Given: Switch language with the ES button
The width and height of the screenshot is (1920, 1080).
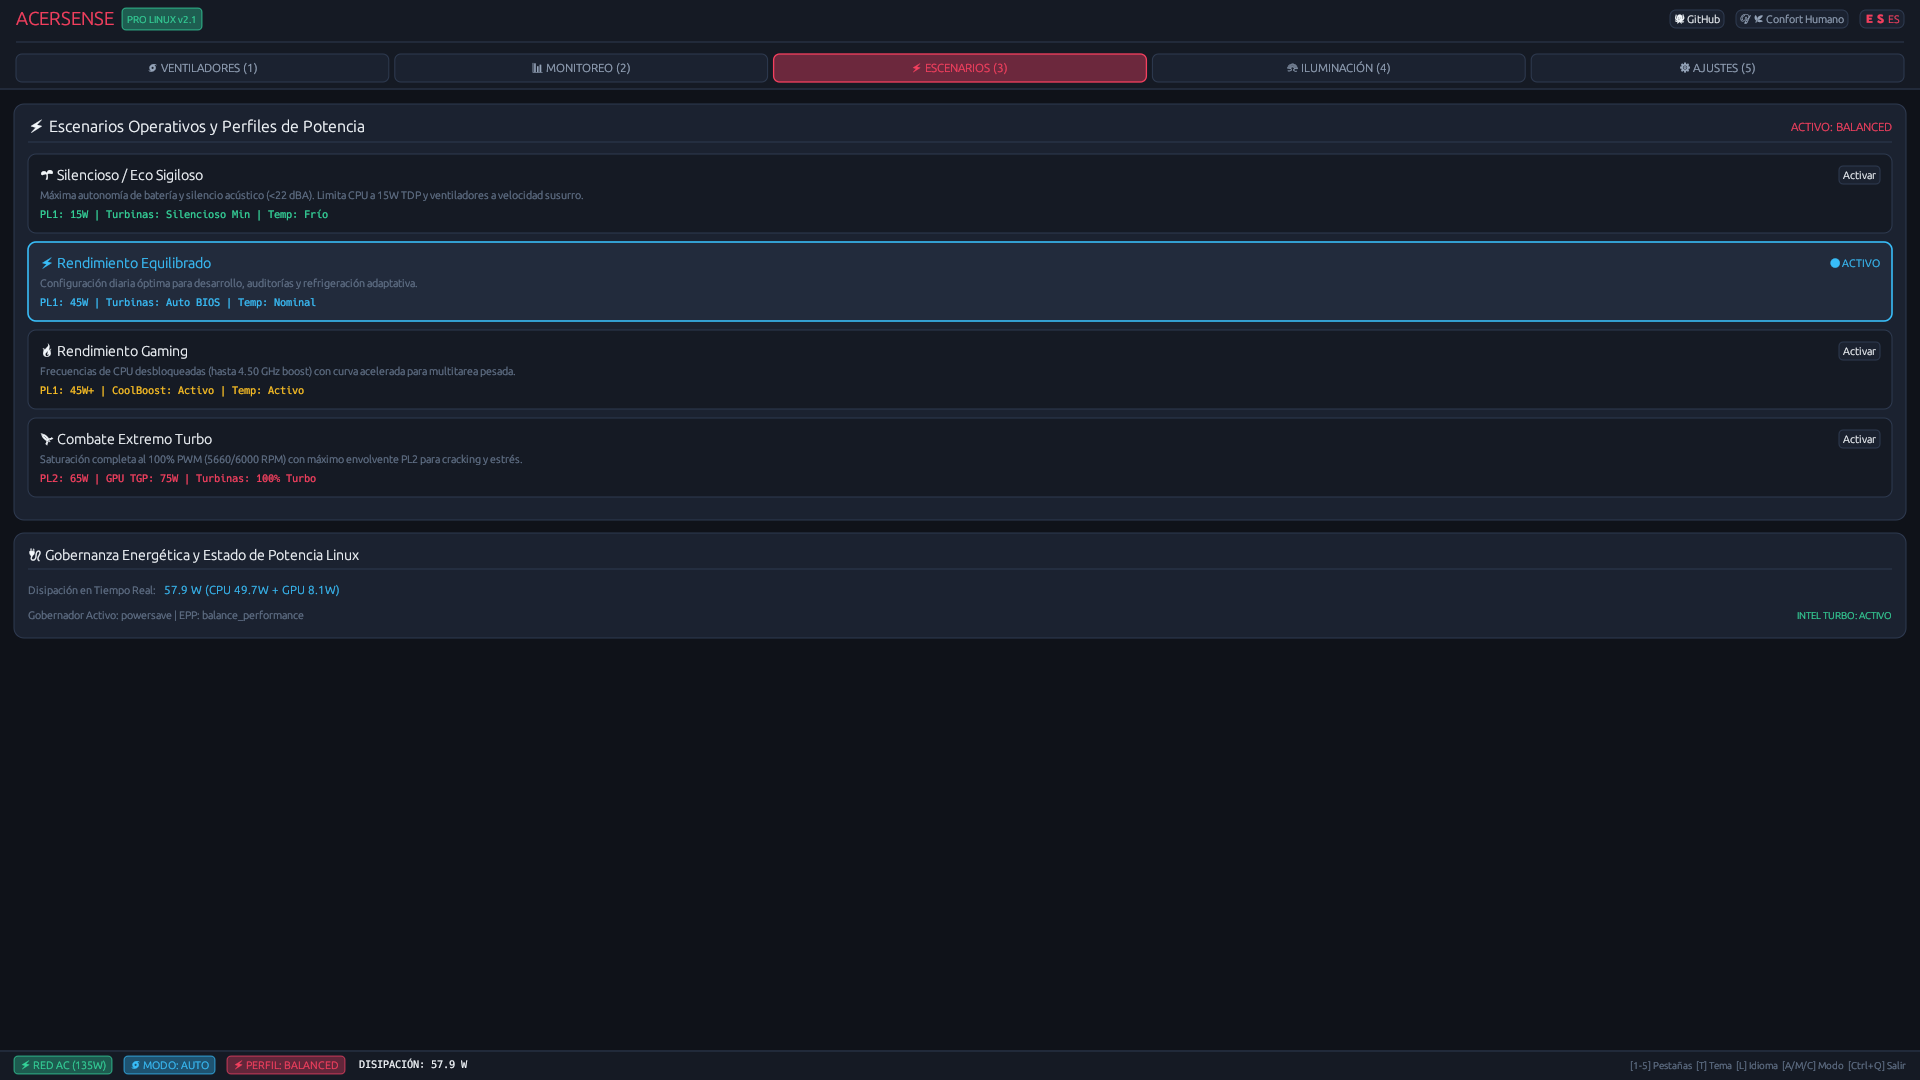Looking at the screenshot, I should (x=1882, y=19).
